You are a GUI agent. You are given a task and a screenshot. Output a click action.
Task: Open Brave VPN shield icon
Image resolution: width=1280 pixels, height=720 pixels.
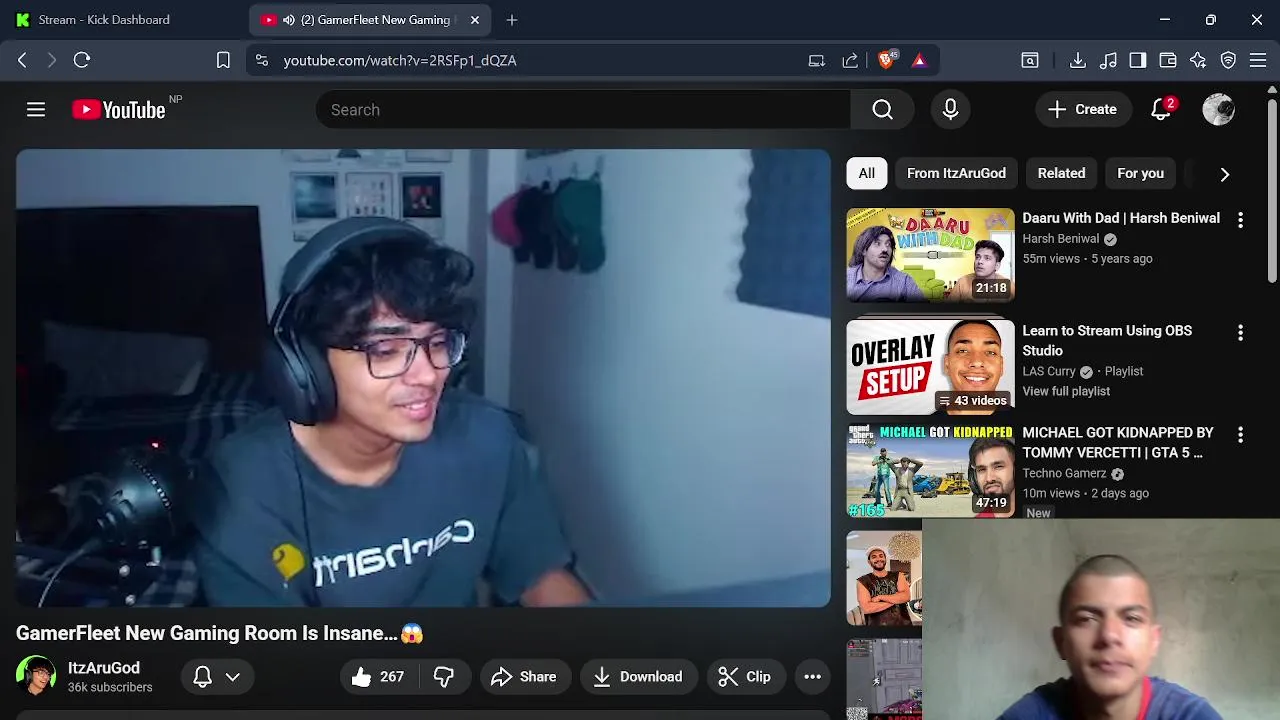pyautogui.click(x=1229, y=60)
